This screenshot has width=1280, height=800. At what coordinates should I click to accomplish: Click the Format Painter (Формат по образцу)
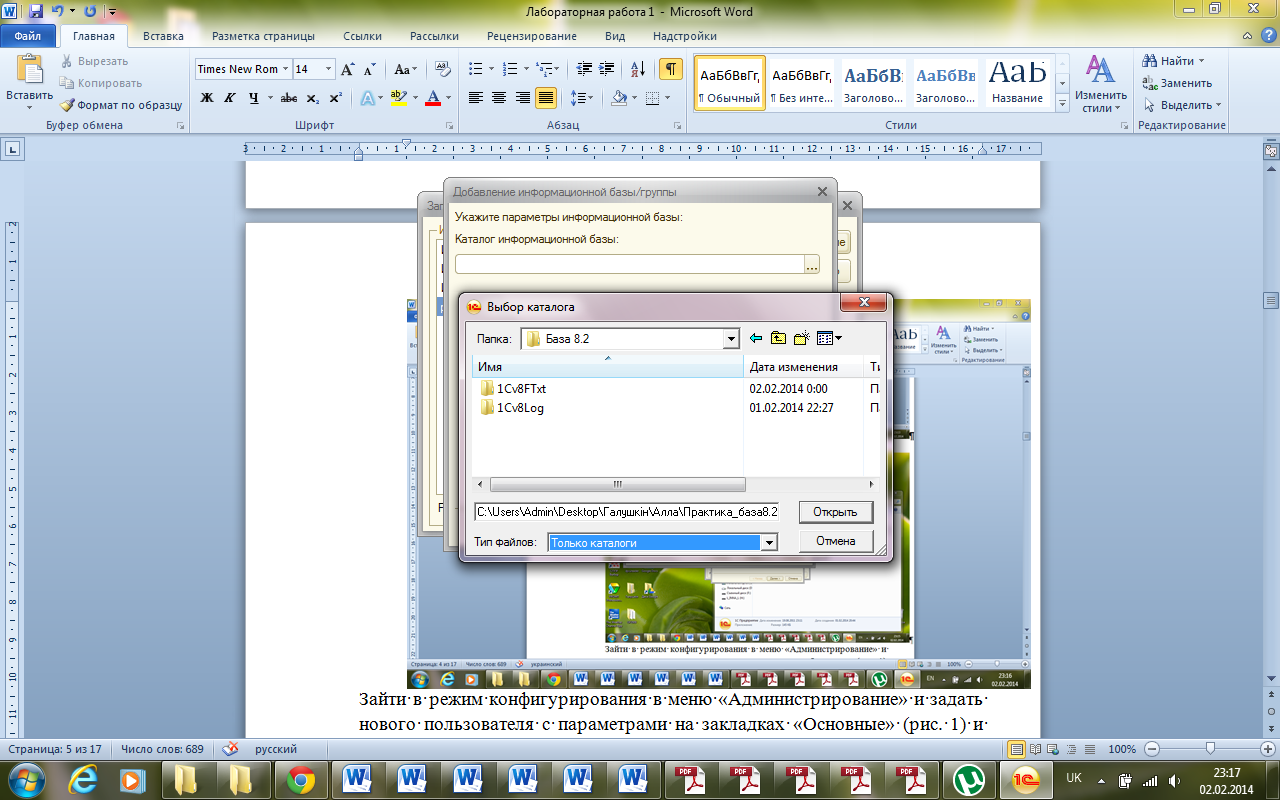click(122, 104)
